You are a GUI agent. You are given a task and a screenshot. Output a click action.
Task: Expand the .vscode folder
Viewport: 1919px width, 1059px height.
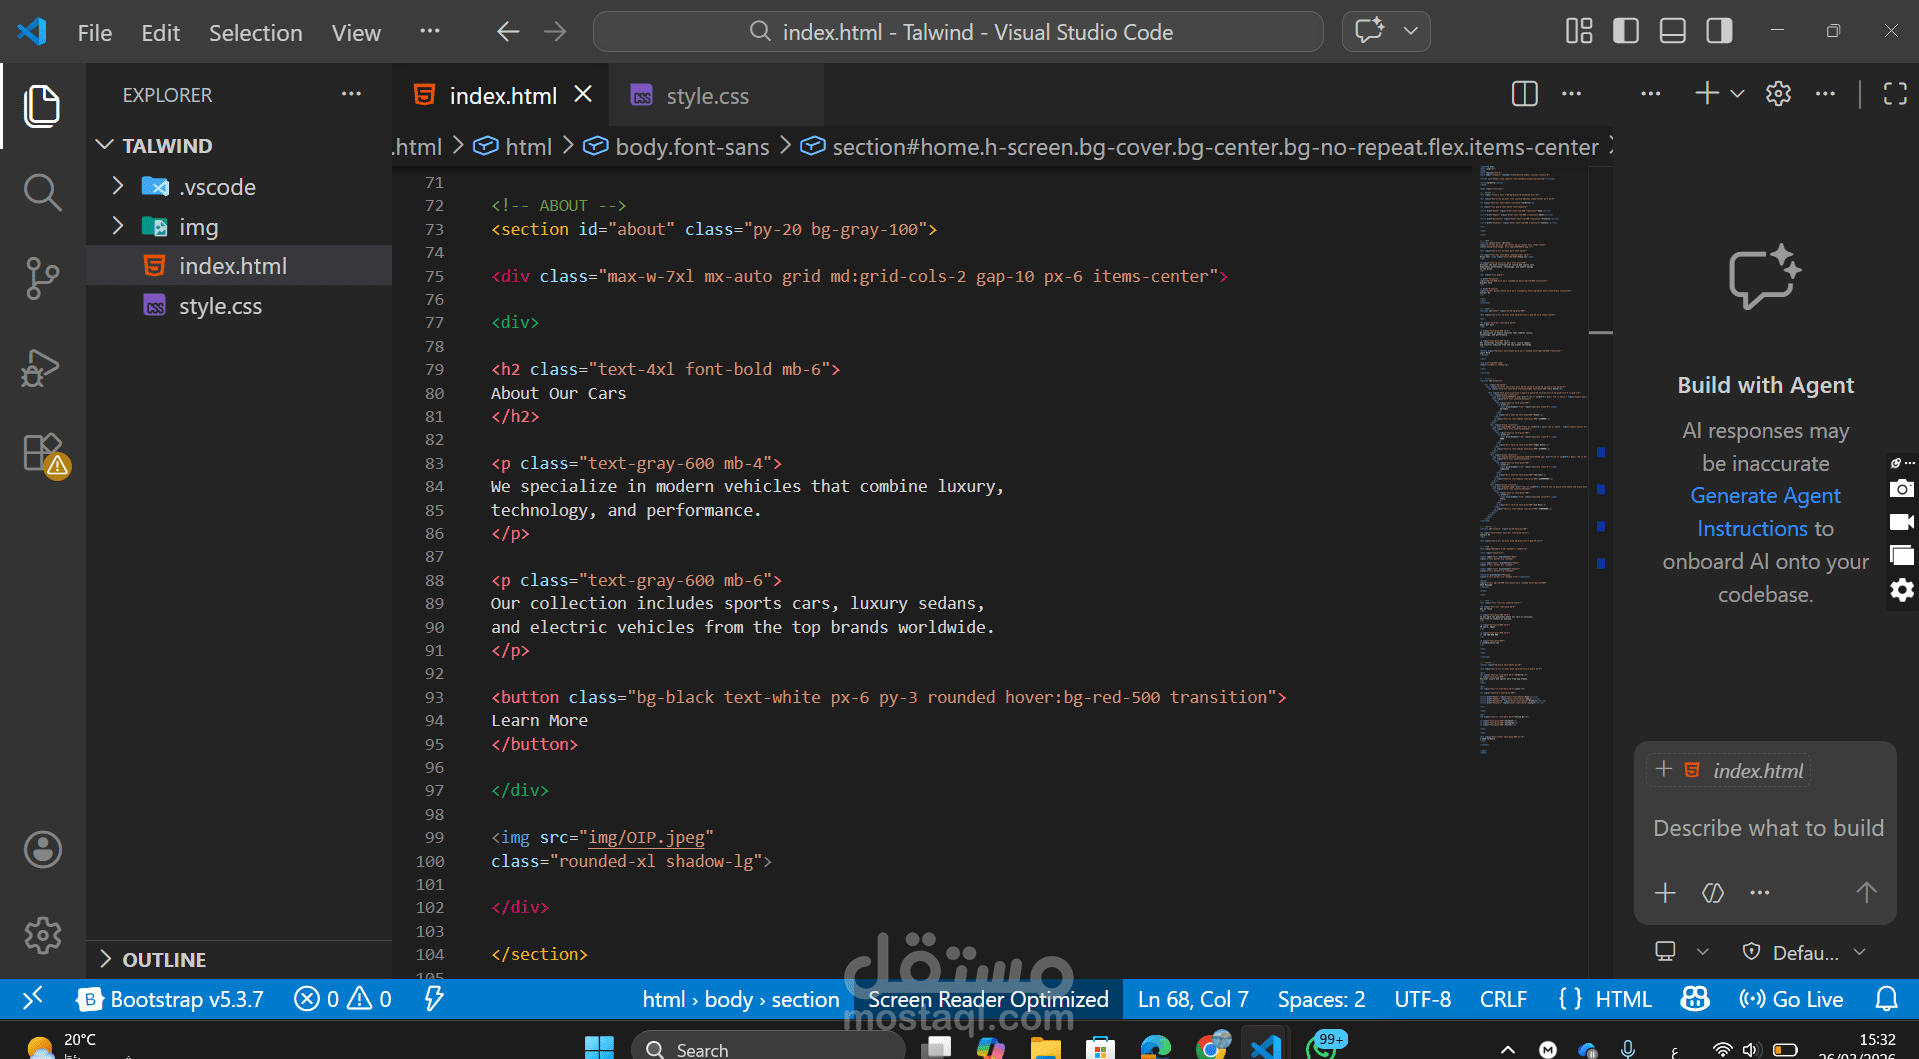tap(240, 187)
